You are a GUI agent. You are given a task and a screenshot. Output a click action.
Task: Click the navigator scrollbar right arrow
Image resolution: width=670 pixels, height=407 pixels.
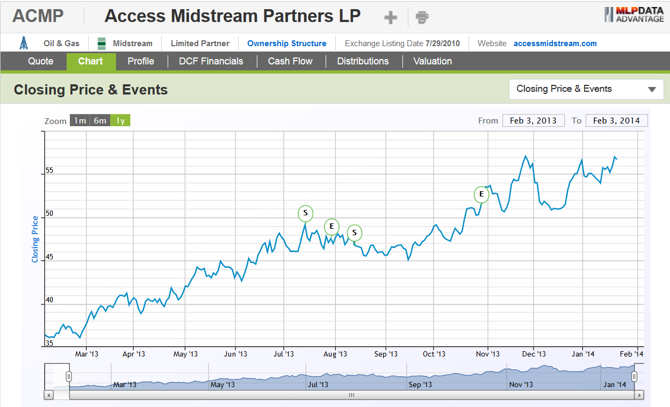pyautogui.click(x=639, y=395)
